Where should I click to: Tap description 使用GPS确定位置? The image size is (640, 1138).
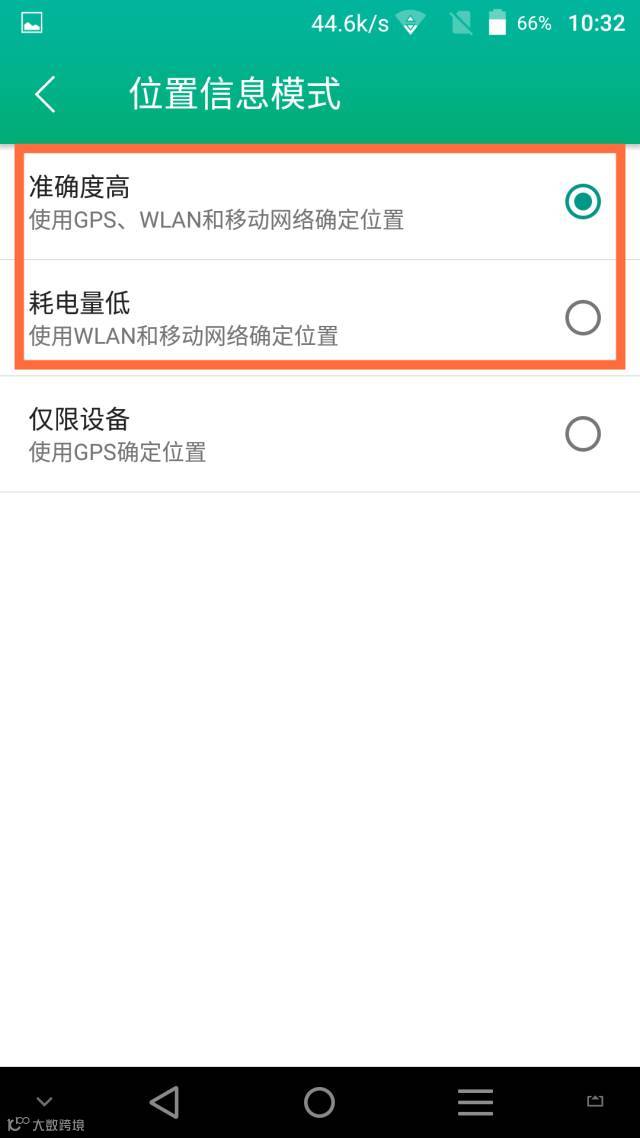(x=118, y=452)
